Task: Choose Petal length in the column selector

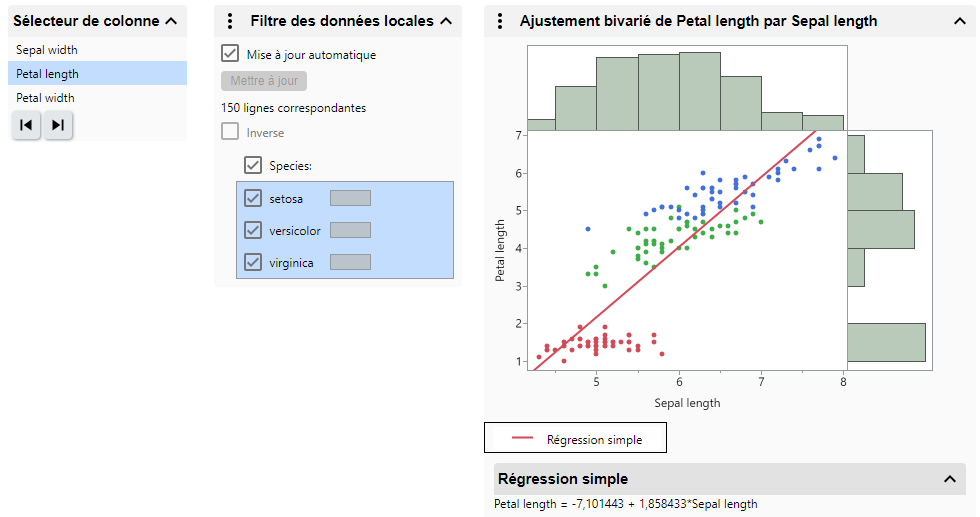Action: click(47, 74)
